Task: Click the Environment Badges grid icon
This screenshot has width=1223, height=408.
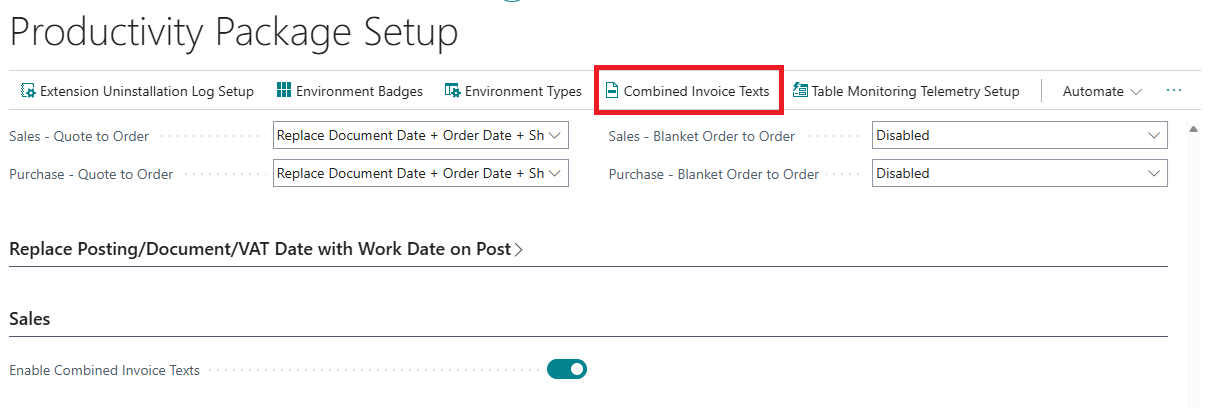Action: pyautogui.click(x=284, y=91)
